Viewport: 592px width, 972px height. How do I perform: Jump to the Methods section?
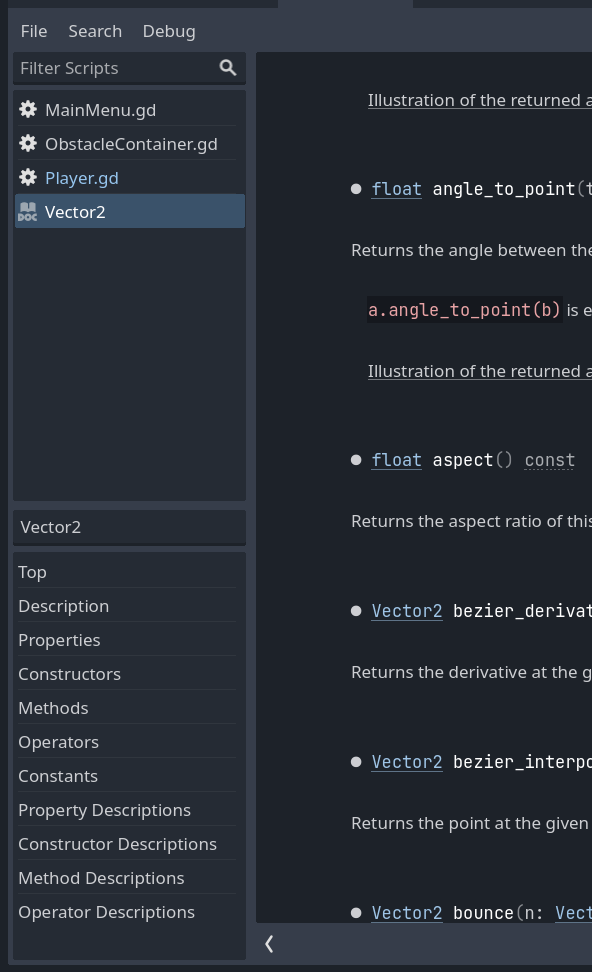click(x=53, y=707)
